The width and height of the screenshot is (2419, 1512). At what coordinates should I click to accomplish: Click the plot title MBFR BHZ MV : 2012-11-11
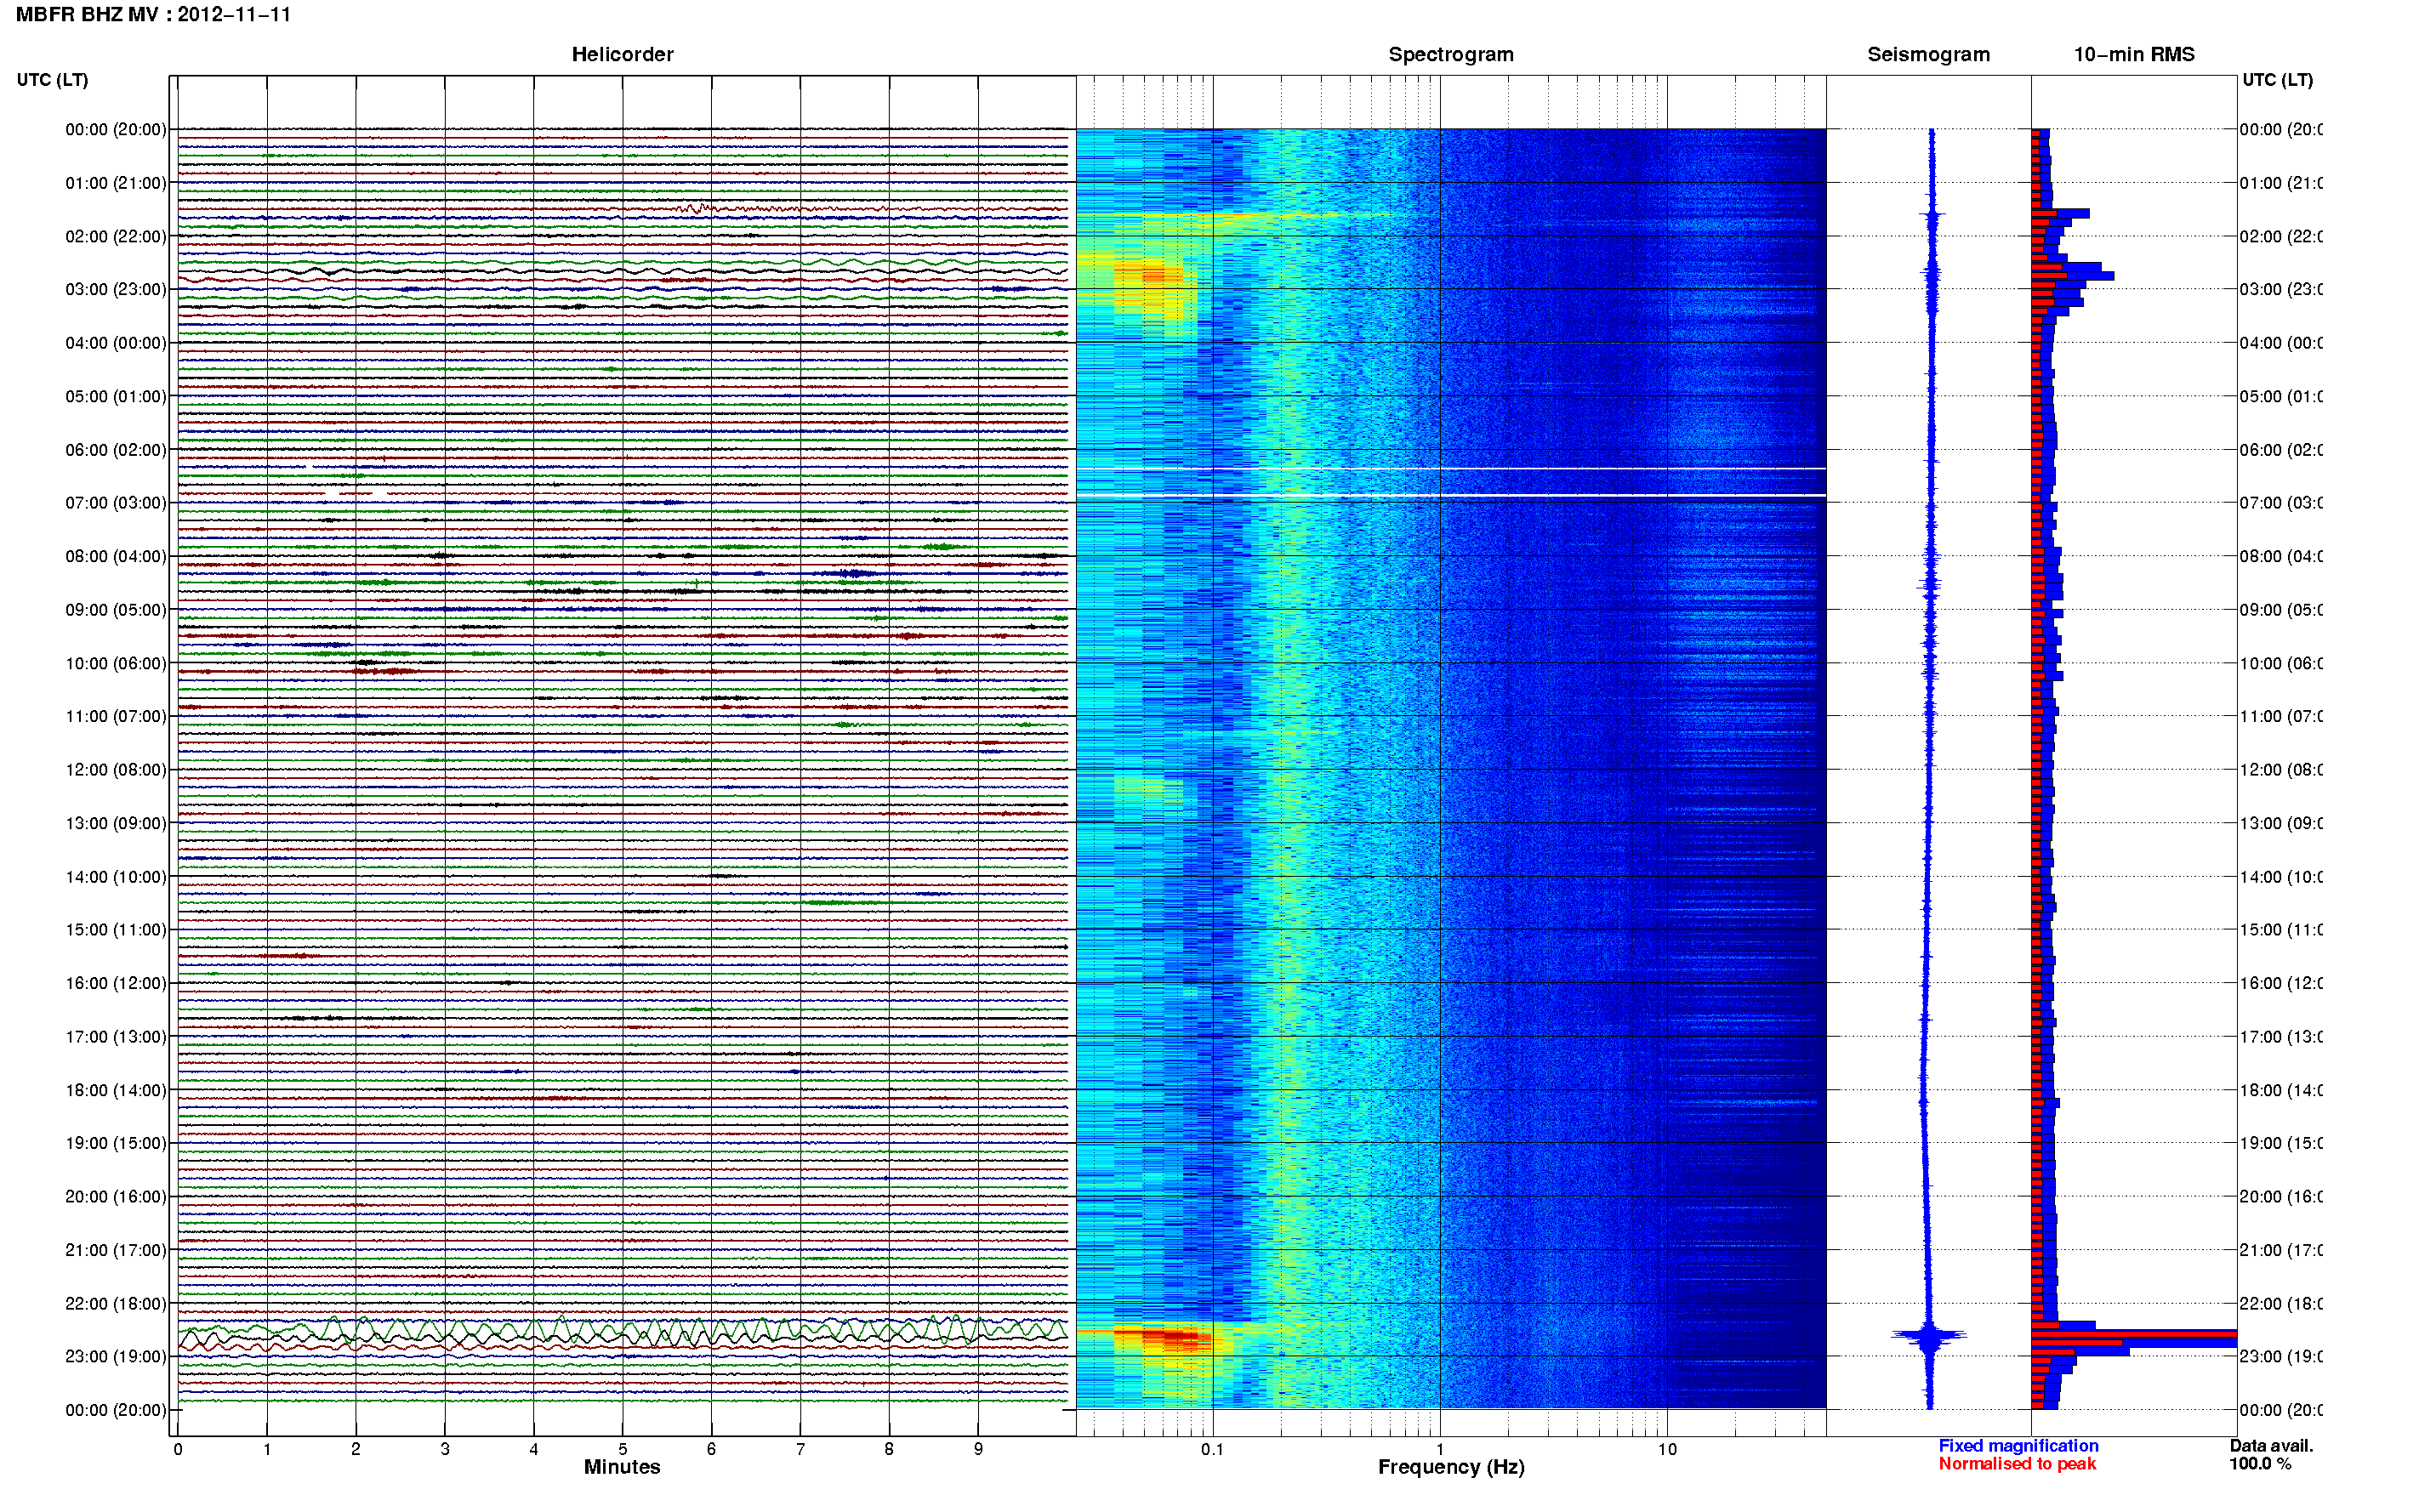pos(153,15)
